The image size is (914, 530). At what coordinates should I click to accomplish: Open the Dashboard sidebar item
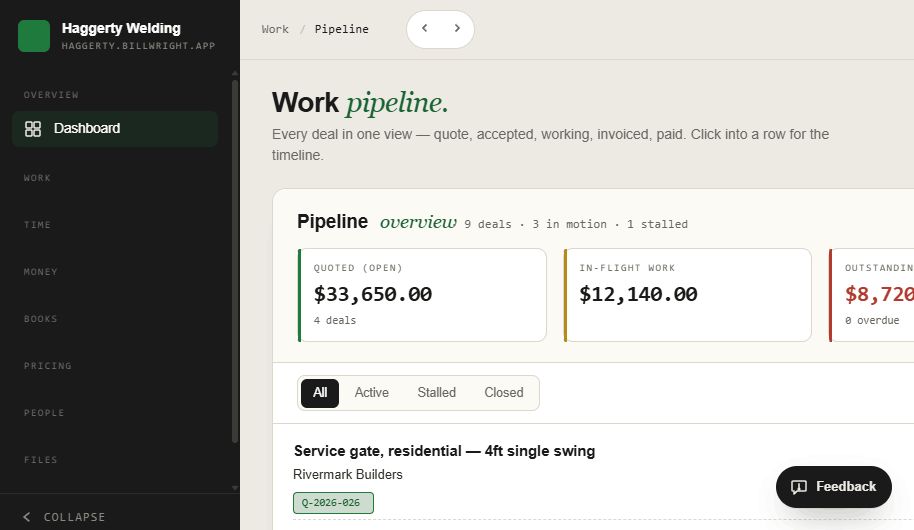coord(115,128)
